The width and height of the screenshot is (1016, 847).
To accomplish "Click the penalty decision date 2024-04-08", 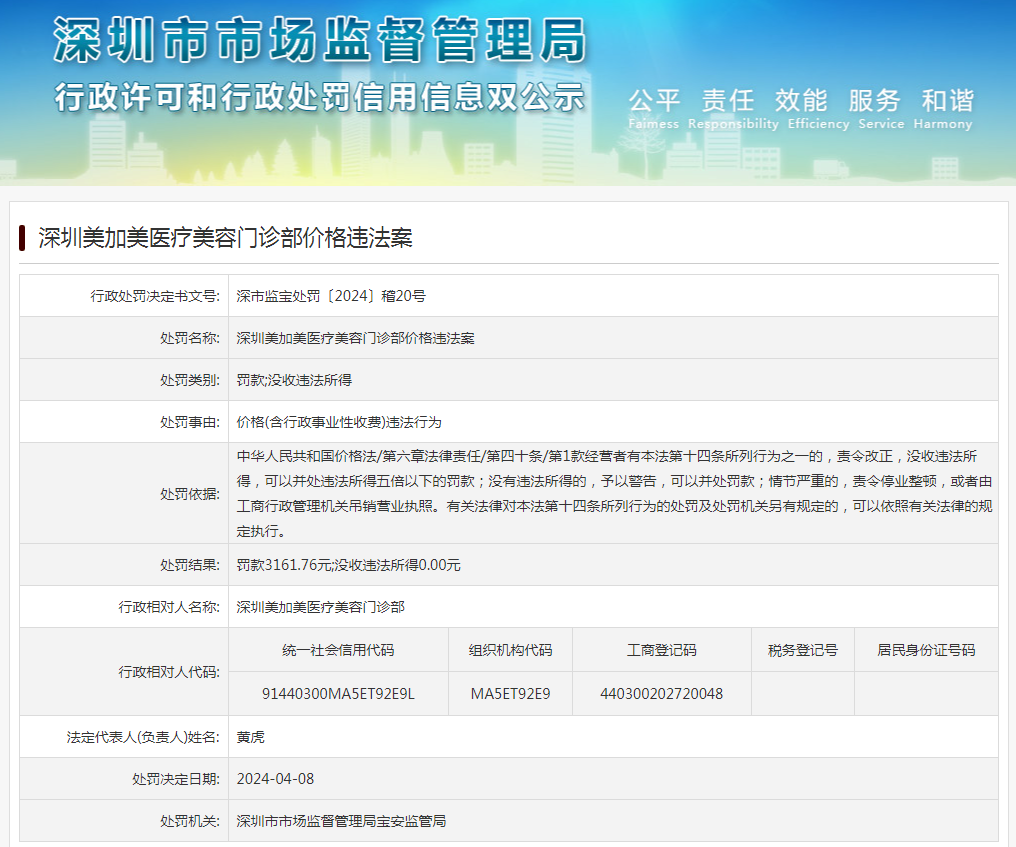I will 275,779.
